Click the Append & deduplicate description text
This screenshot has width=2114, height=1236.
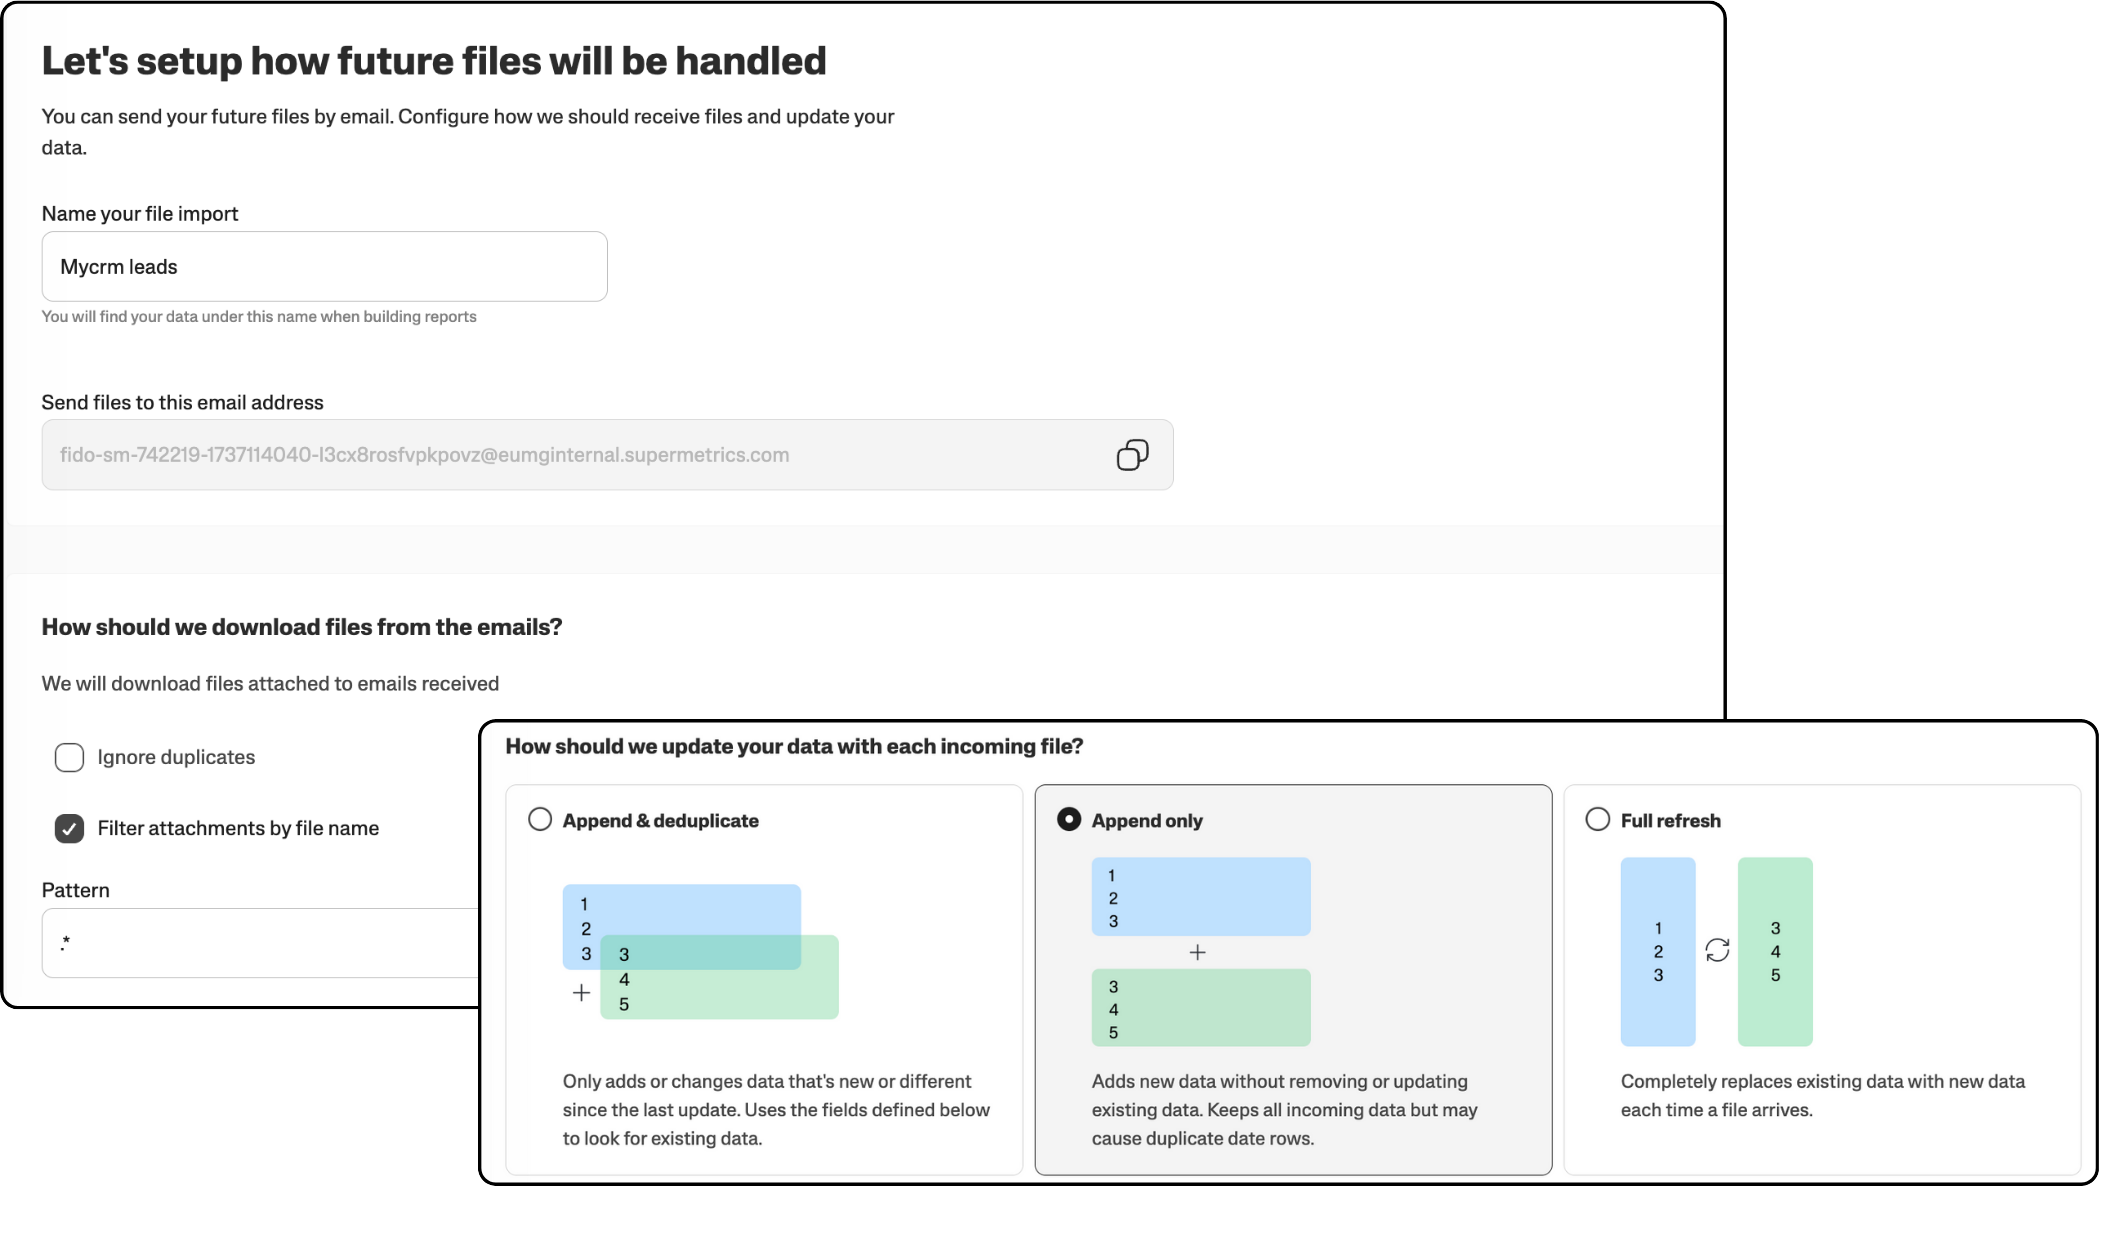coord(775,1110)
